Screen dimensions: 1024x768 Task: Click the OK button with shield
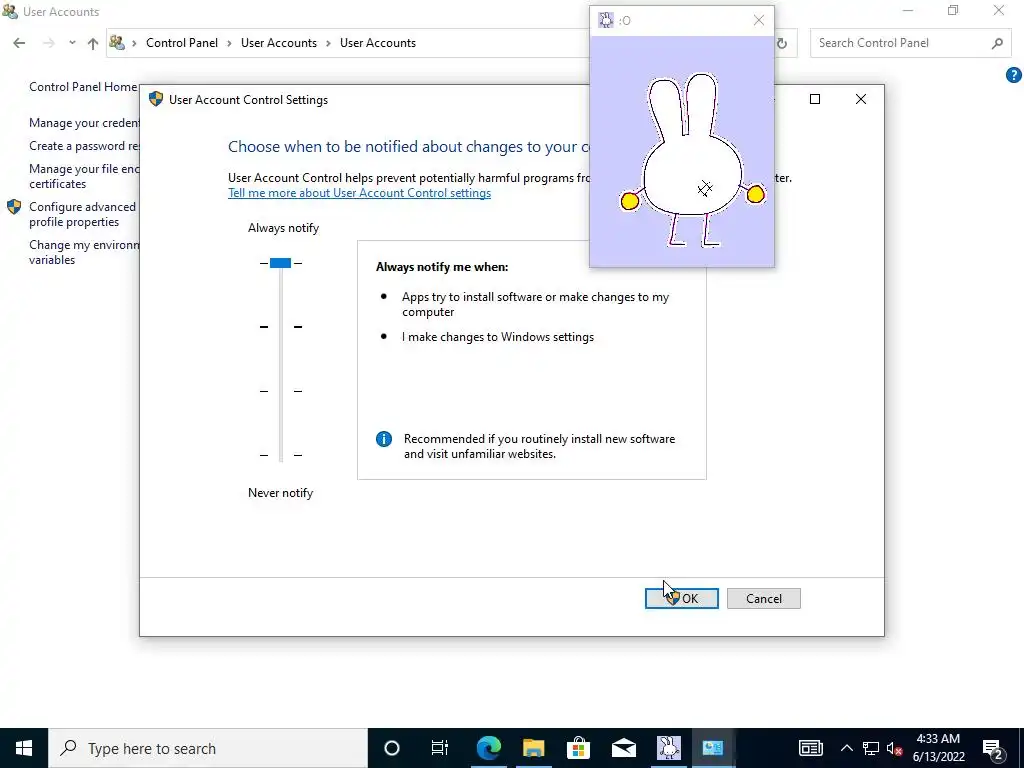click(x=682, y=598)
